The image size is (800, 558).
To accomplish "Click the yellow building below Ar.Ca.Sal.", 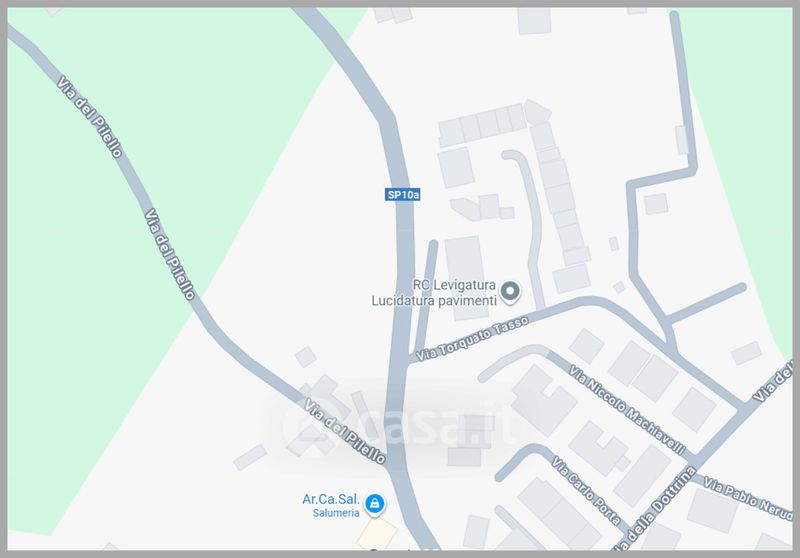I will (x=377, y=535).
